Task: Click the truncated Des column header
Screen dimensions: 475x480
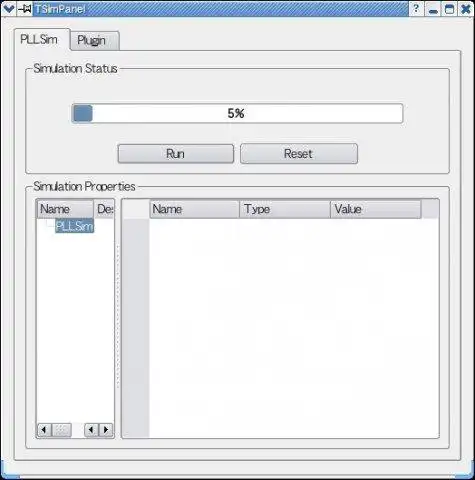Action: 104,209
